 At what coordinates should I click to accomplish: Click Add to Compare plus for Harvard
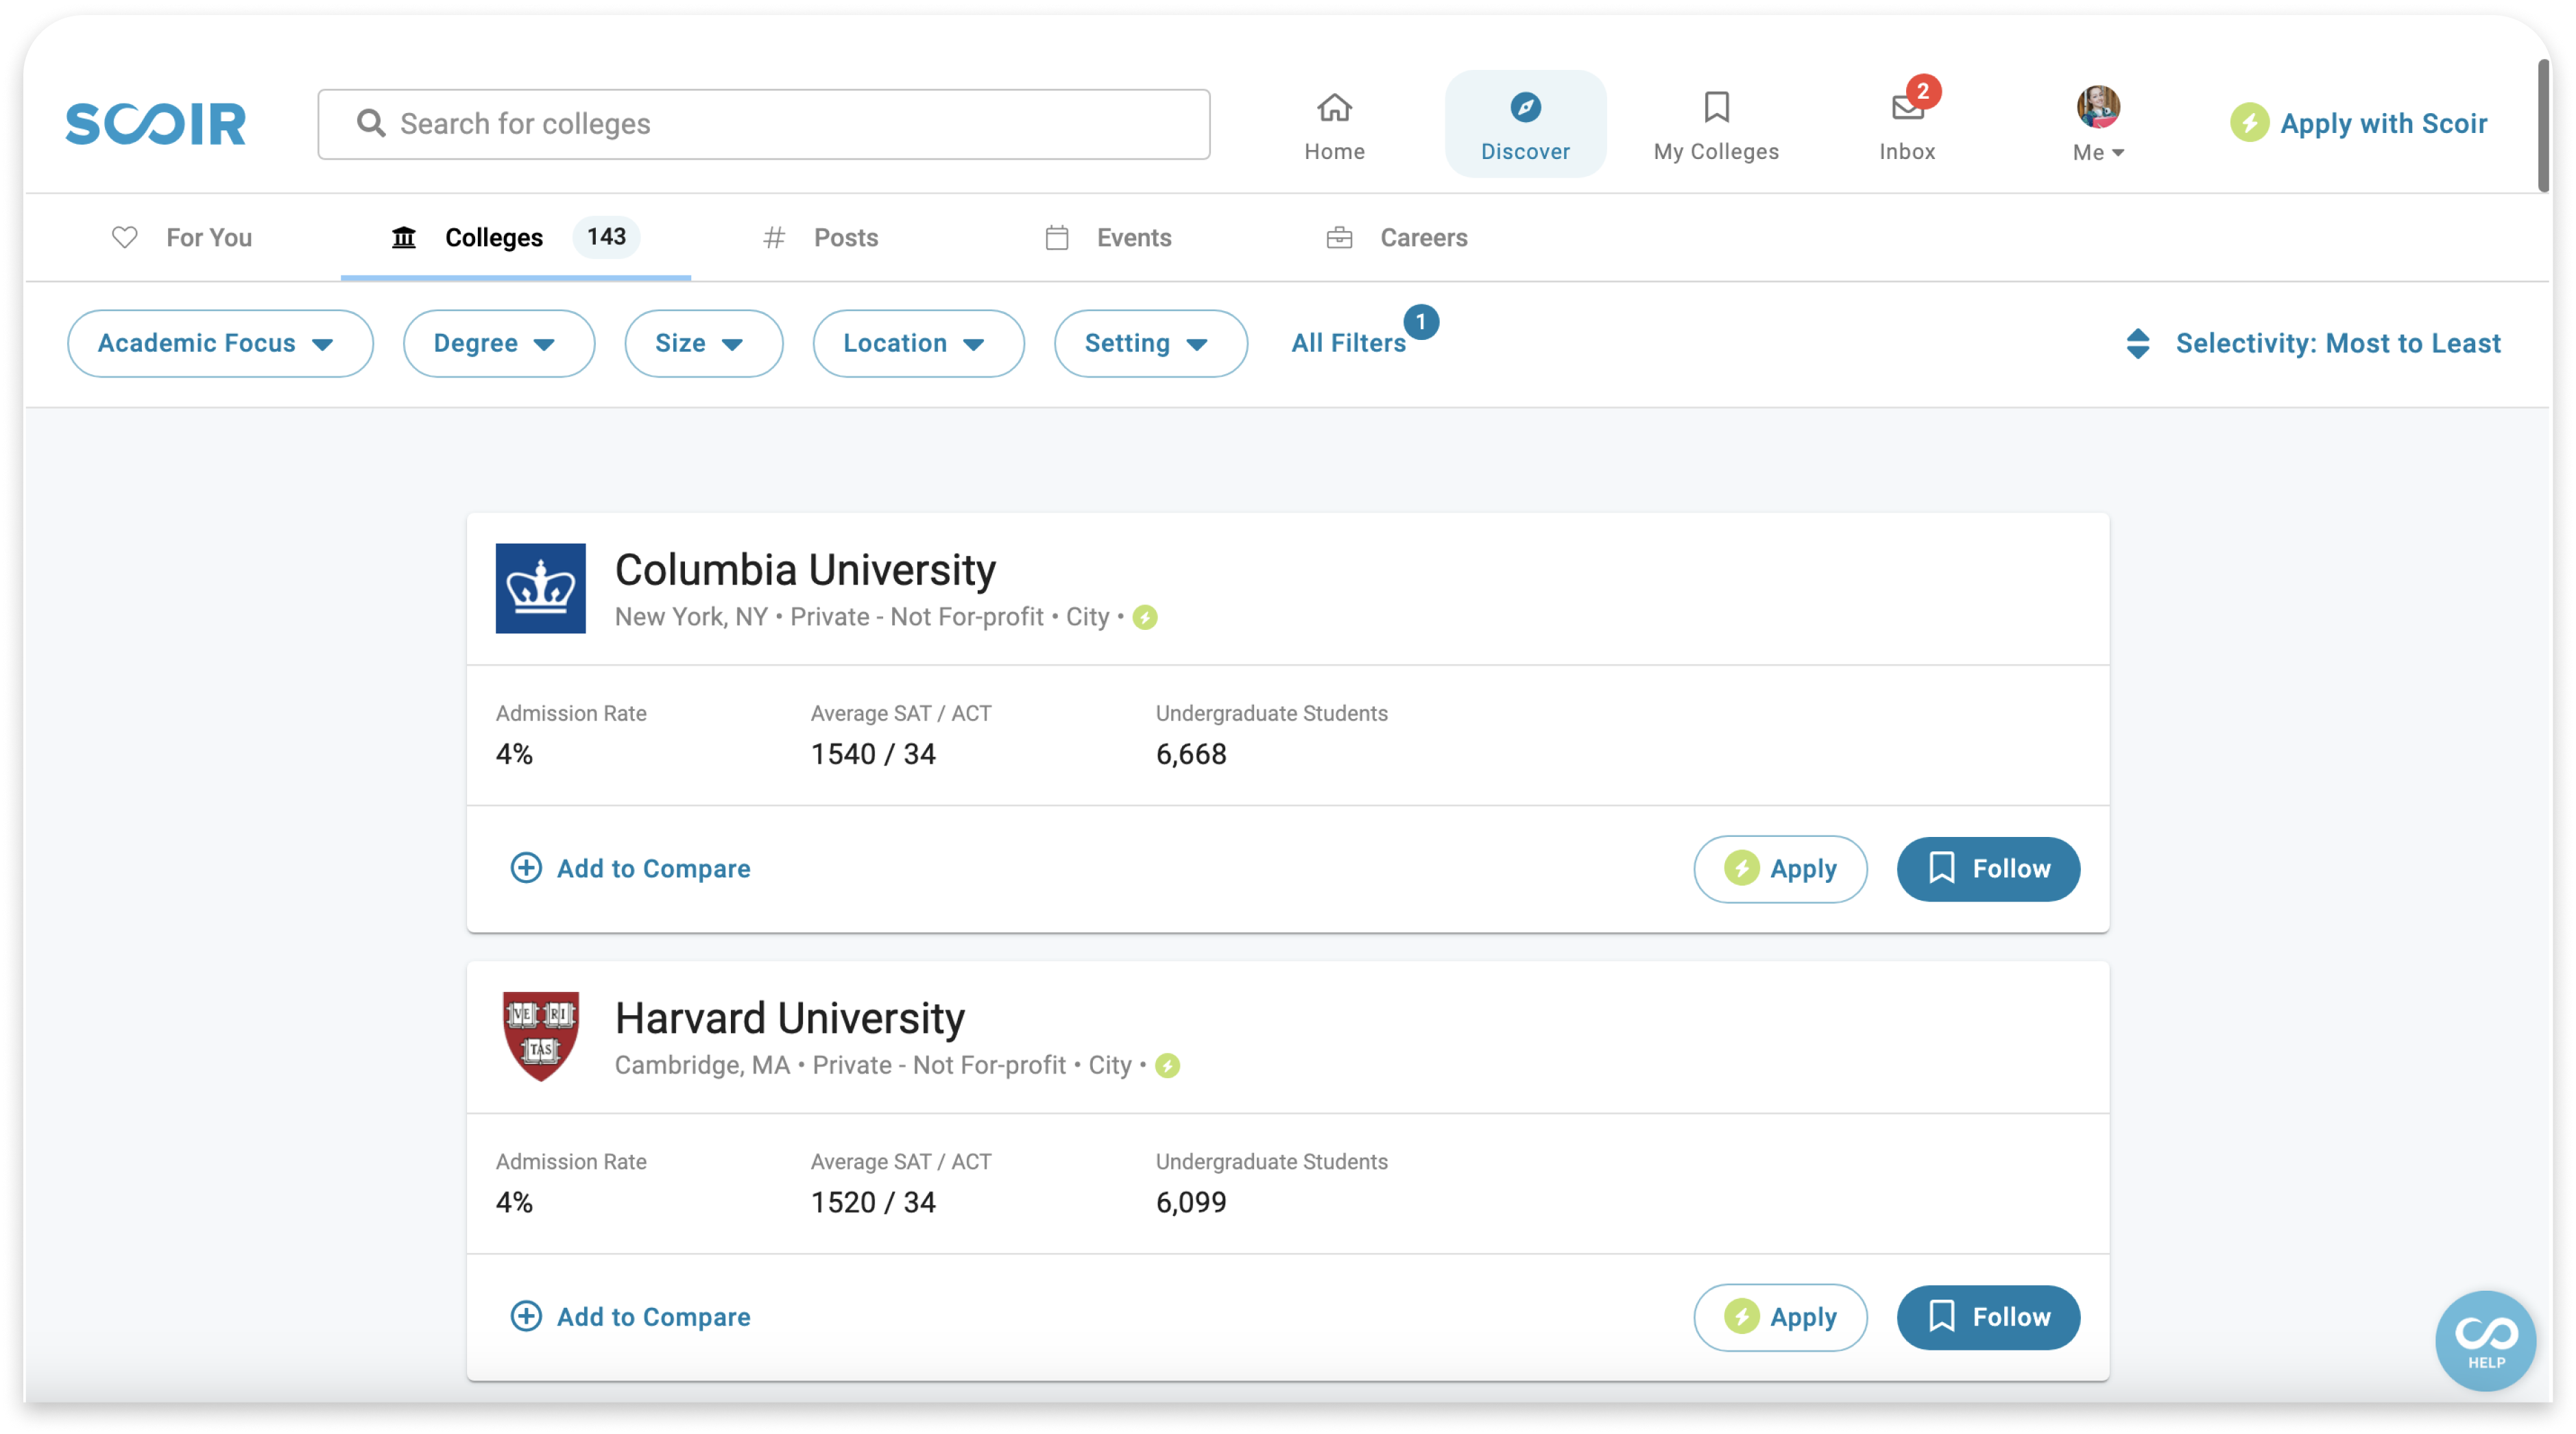(x=527, y=1316)
